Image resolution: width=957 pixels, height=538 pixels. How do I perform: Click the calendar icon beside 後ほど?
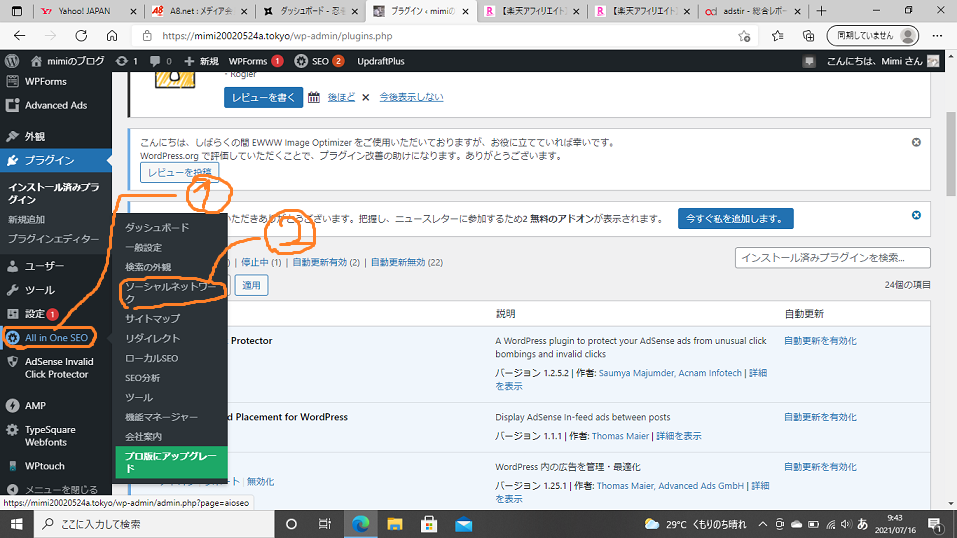tap(314, 97)
